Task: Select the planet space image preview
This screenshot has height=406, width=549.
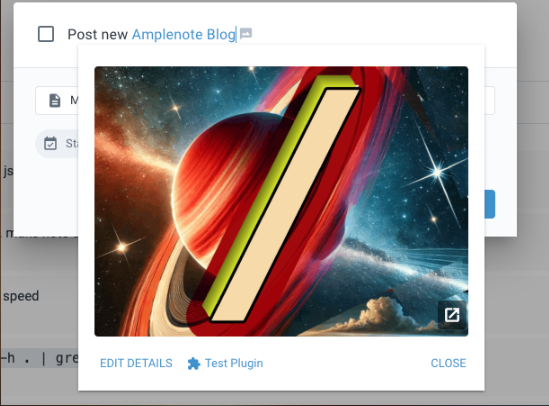Action: tap(281, 201)
